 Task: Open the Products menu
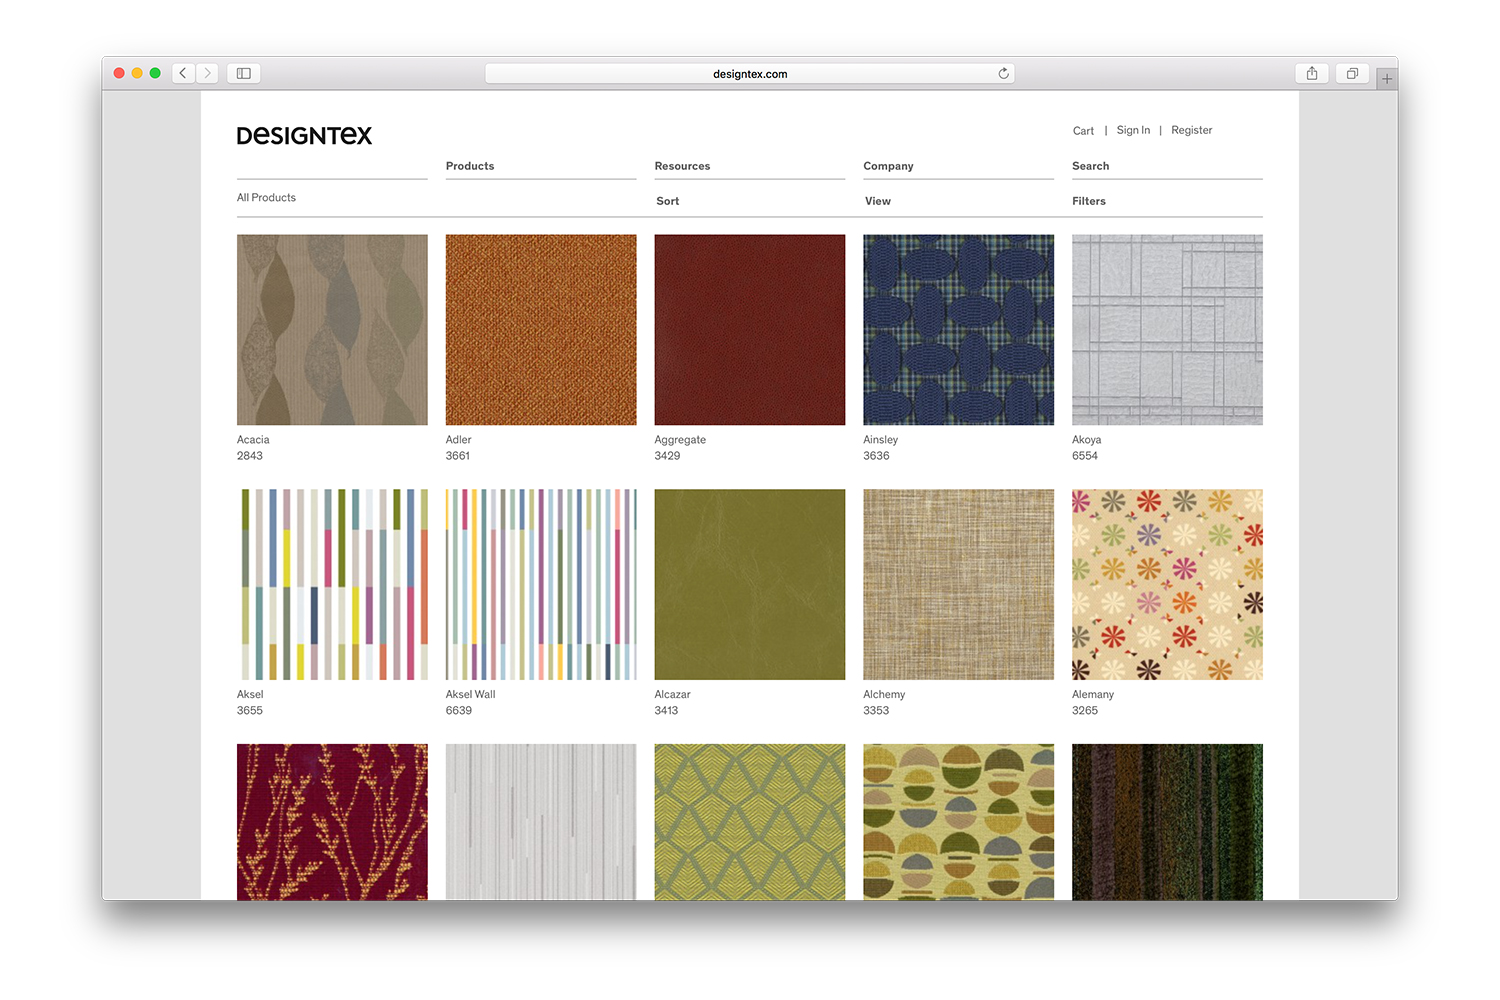tap(470, 166)
